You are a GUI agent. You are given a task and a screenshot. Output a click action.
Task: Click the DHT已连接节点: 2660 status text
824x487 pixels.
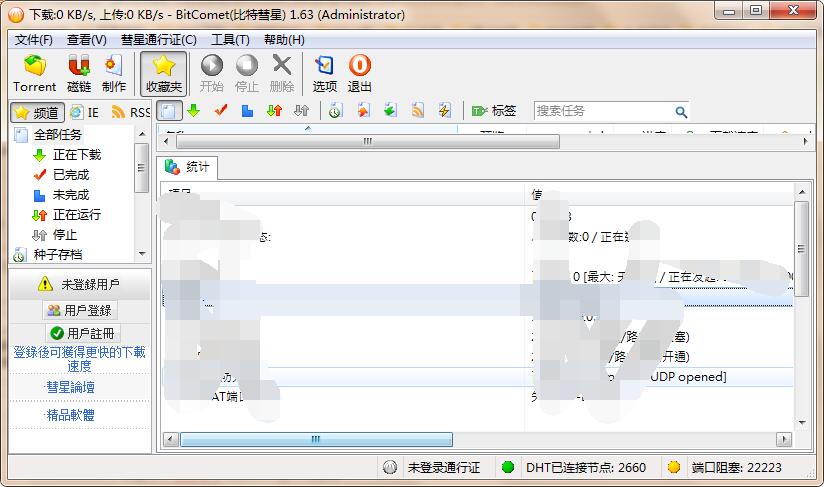(586, 468)
